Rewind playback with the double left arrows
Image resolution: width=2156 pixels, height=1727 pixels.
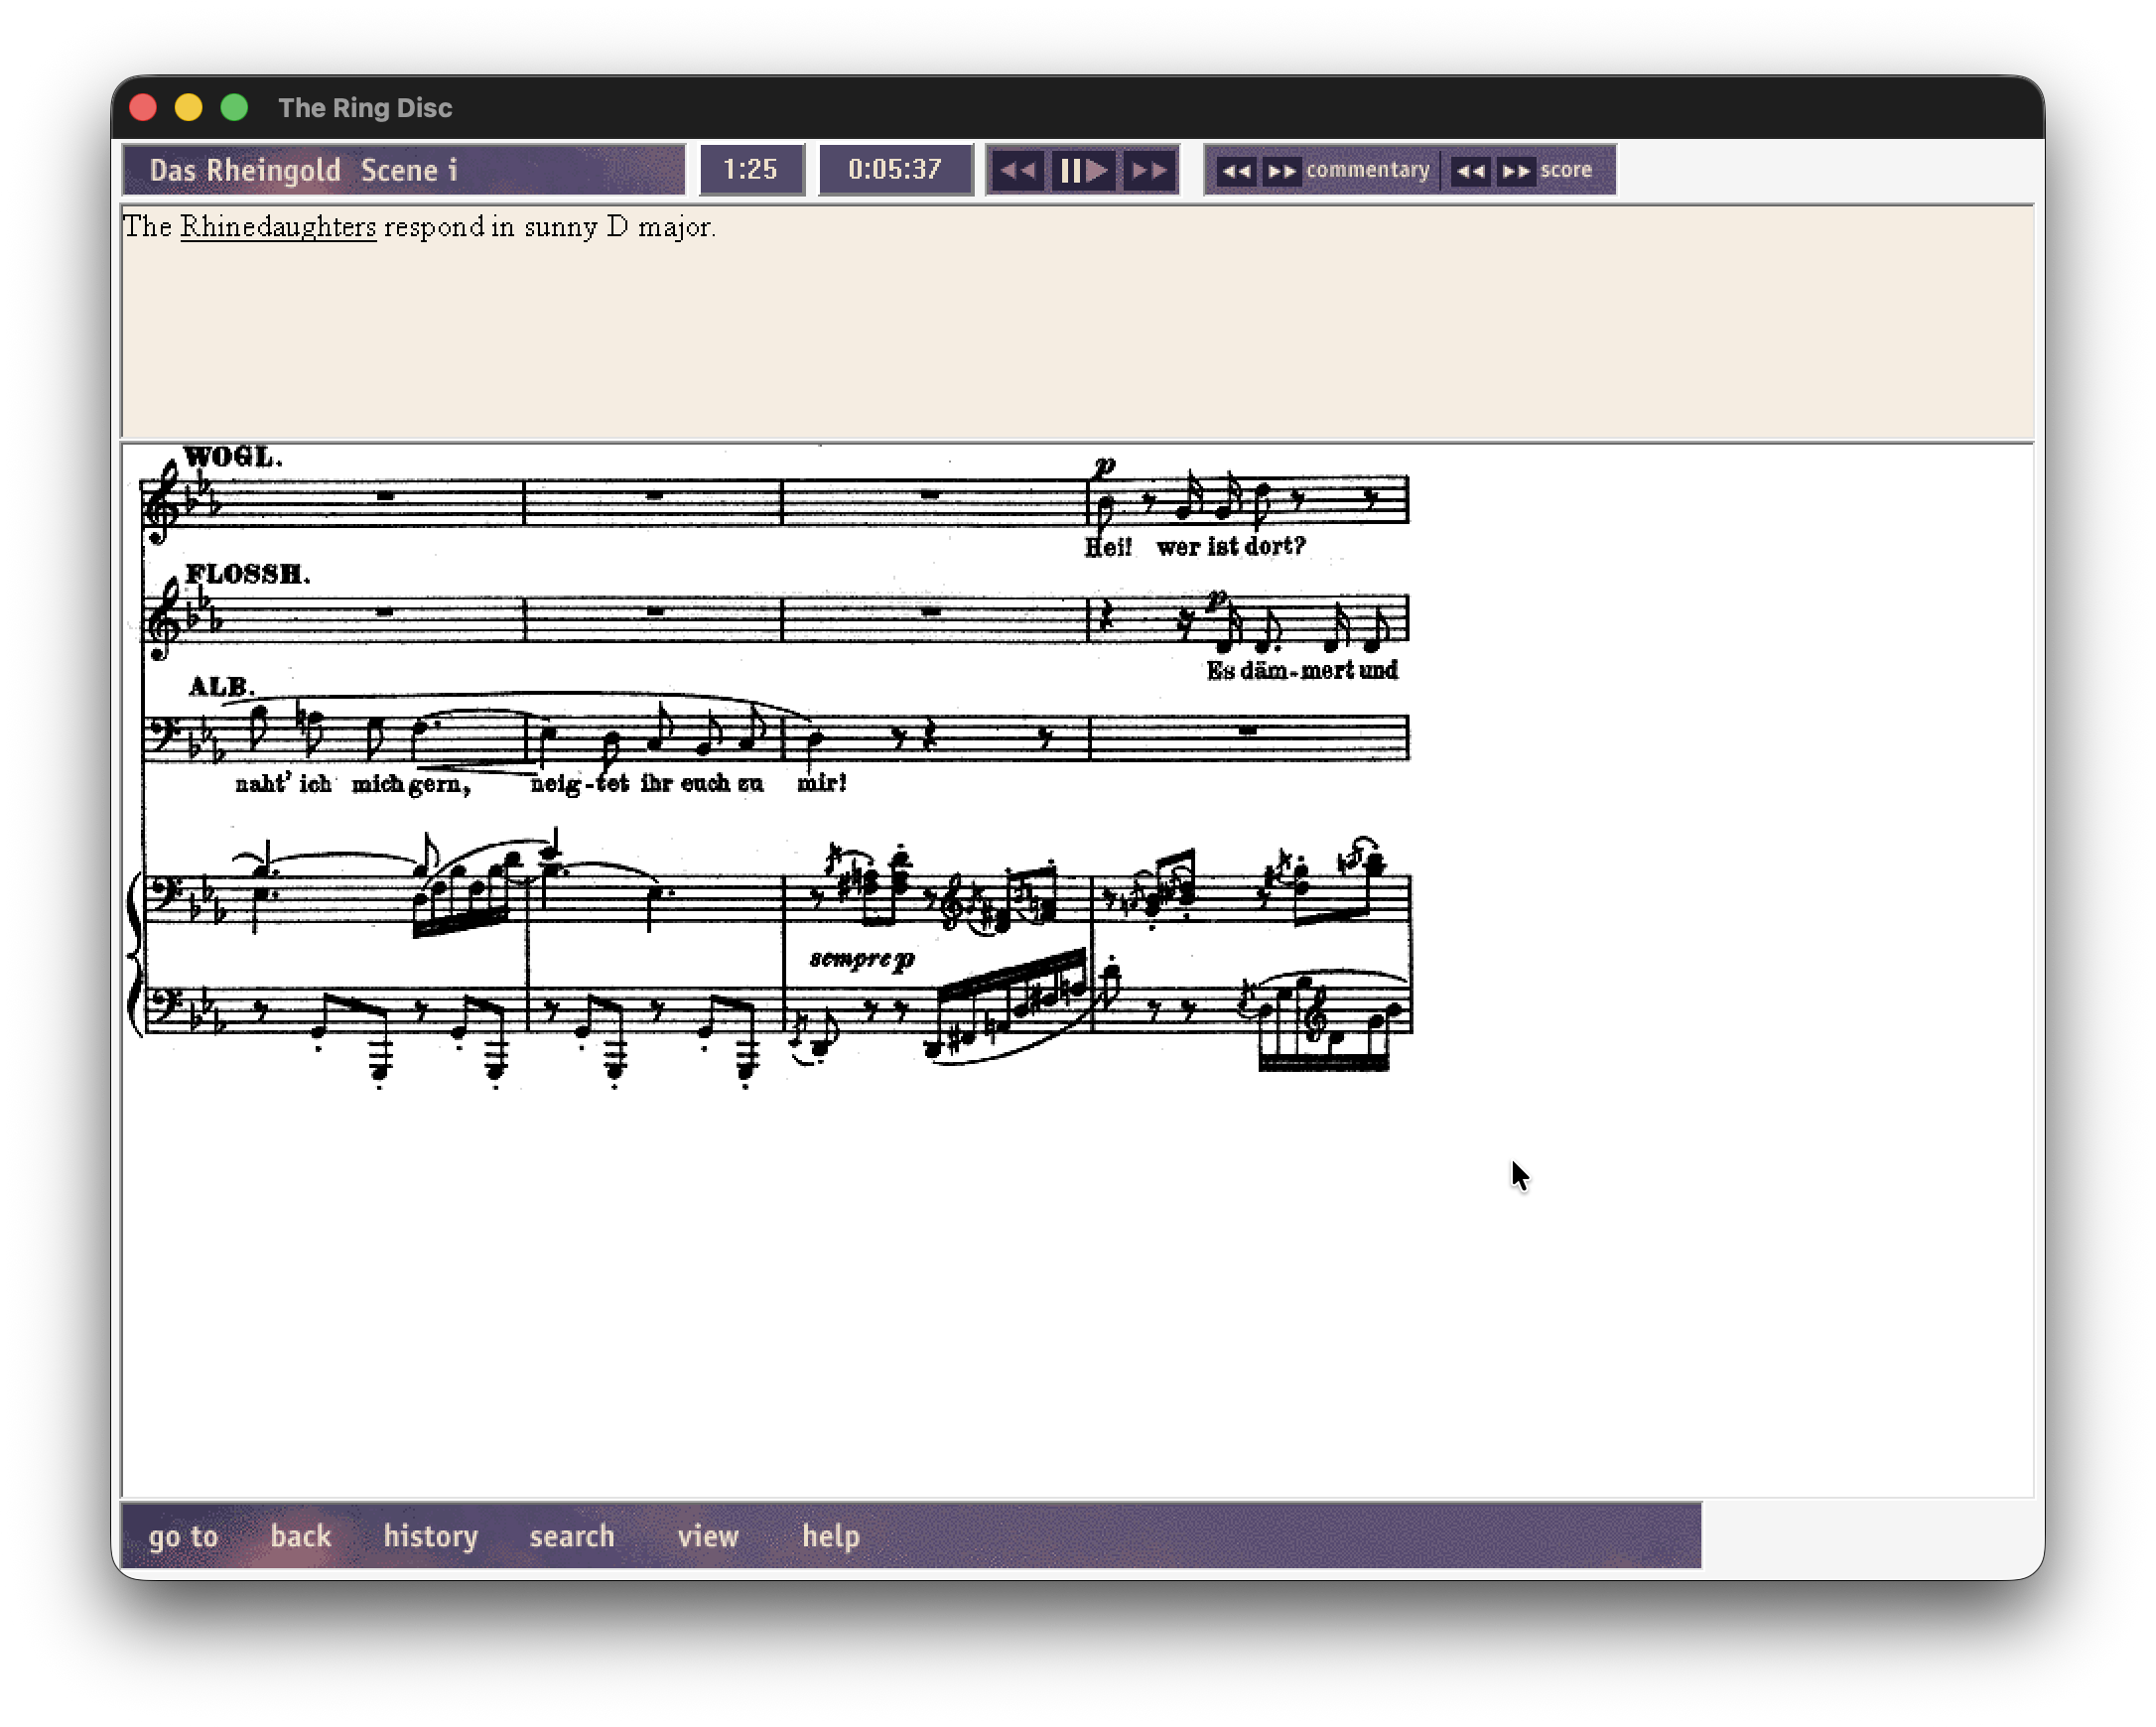[x=1018, y=170]
